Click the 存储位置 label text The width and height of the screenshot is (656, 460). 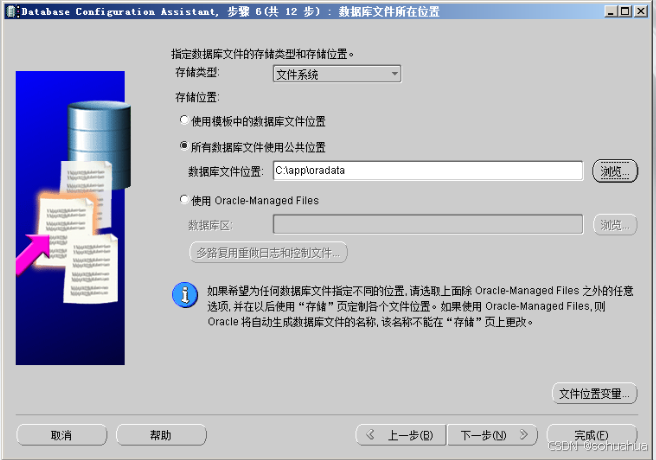[x=197, y=97]
